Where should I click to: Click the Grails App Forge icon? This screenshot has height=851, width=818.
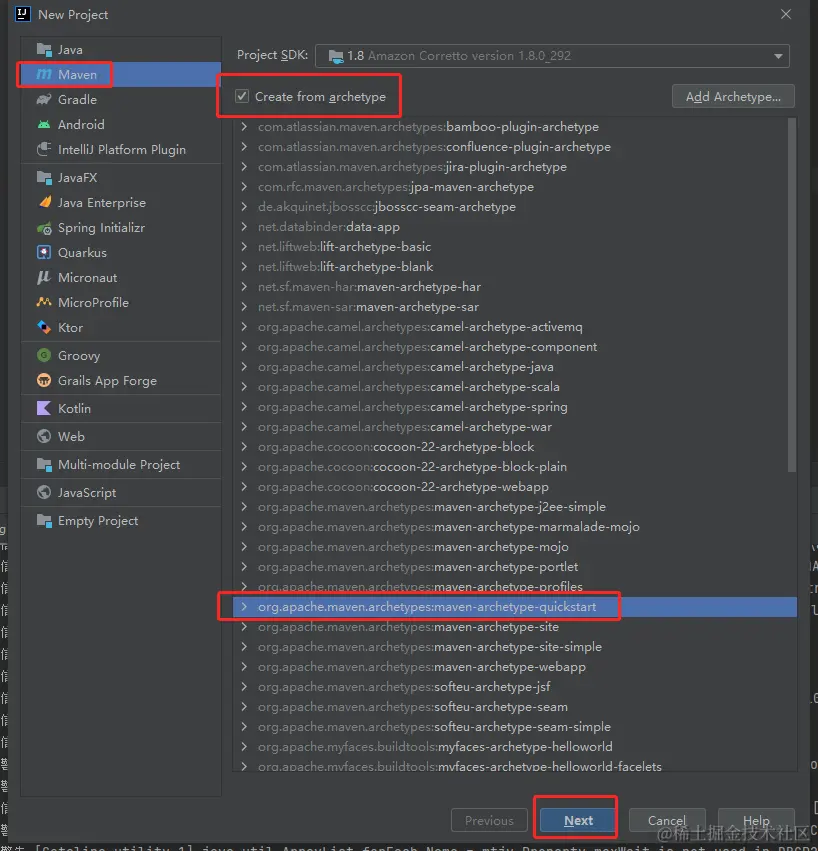tap(44, 380)
